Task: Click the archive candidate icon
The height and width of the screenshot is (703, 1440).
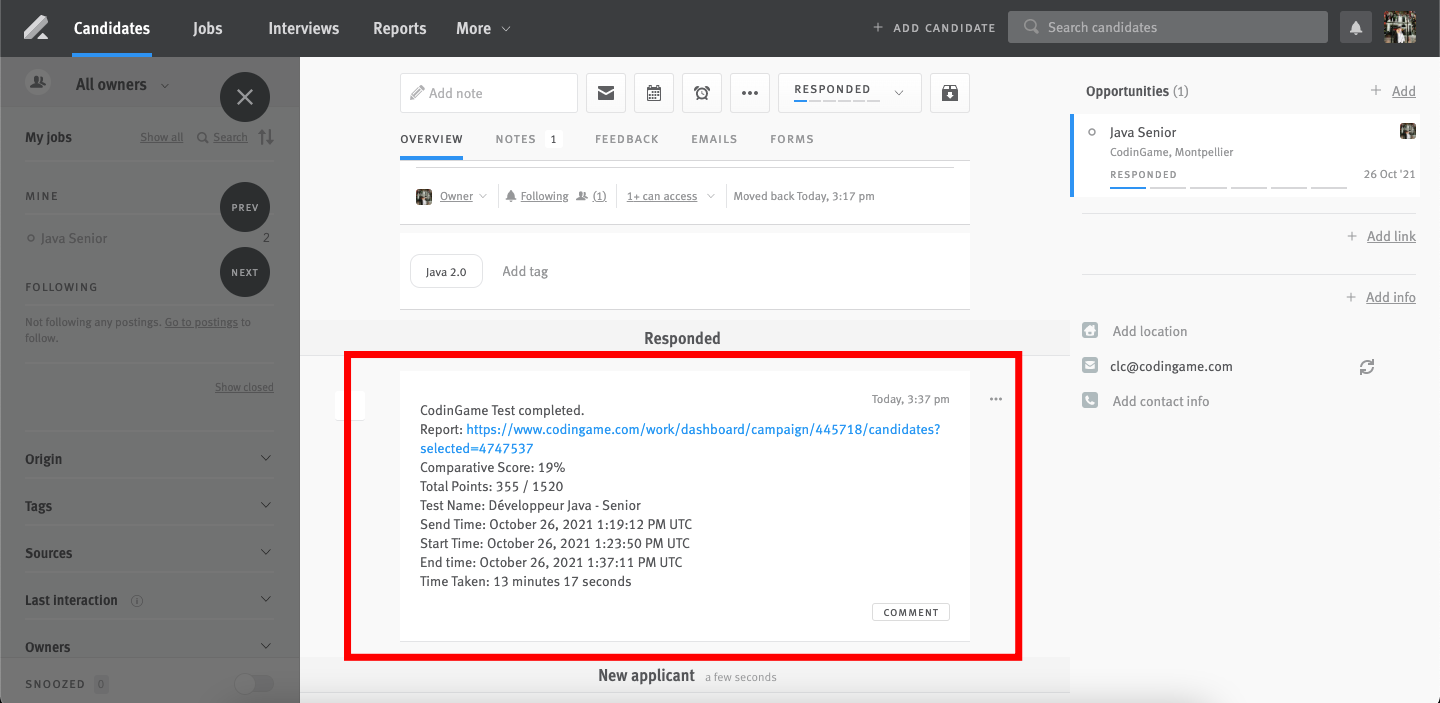Action: 950,93
